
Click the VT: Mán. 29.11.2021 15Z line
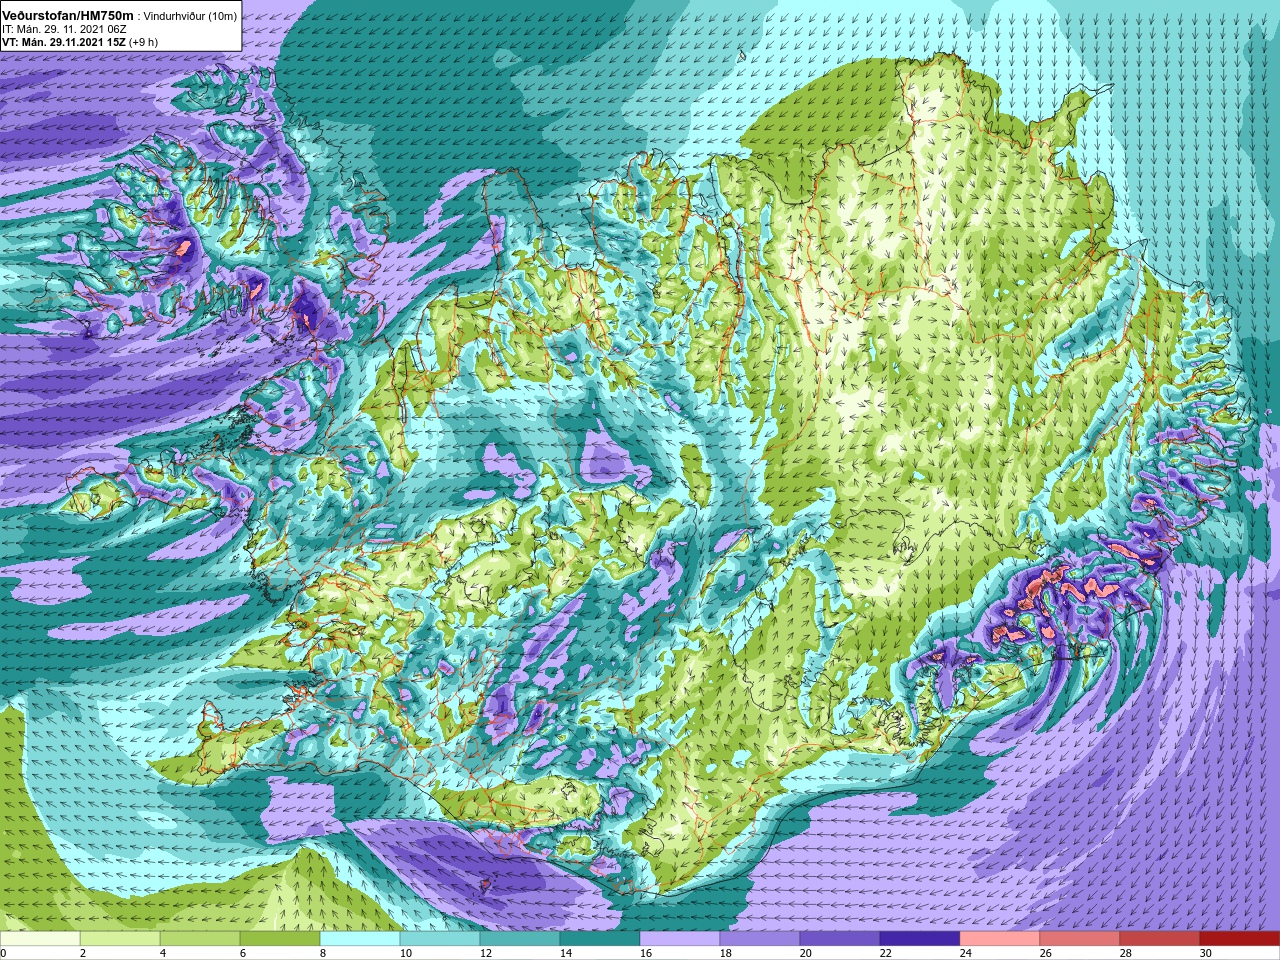pyautogui.click(x=80, y=42)
